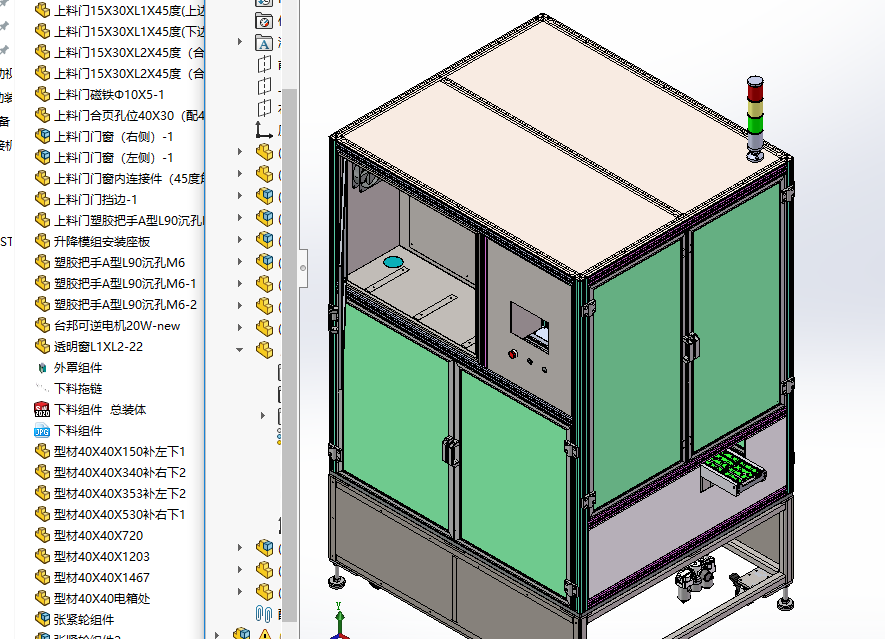Open the Sensors folder in the feature tree

coord(264,21)
